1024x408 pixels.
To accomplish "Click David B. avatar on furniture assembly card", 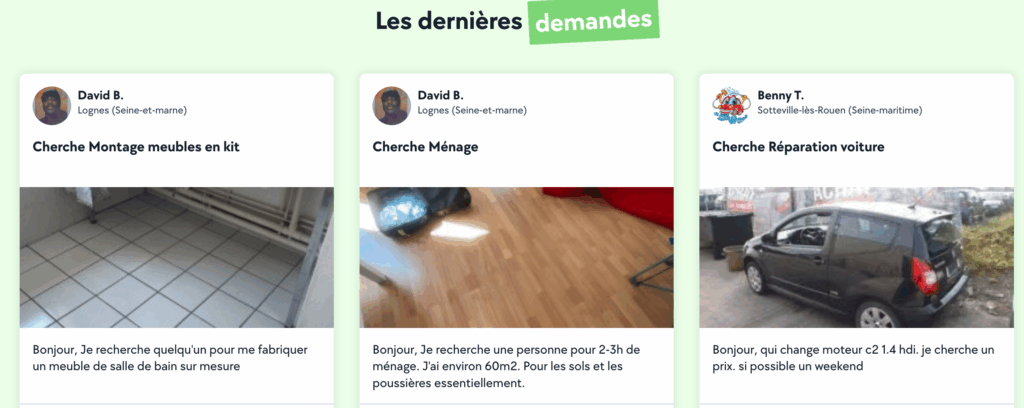I will (52, 105).
